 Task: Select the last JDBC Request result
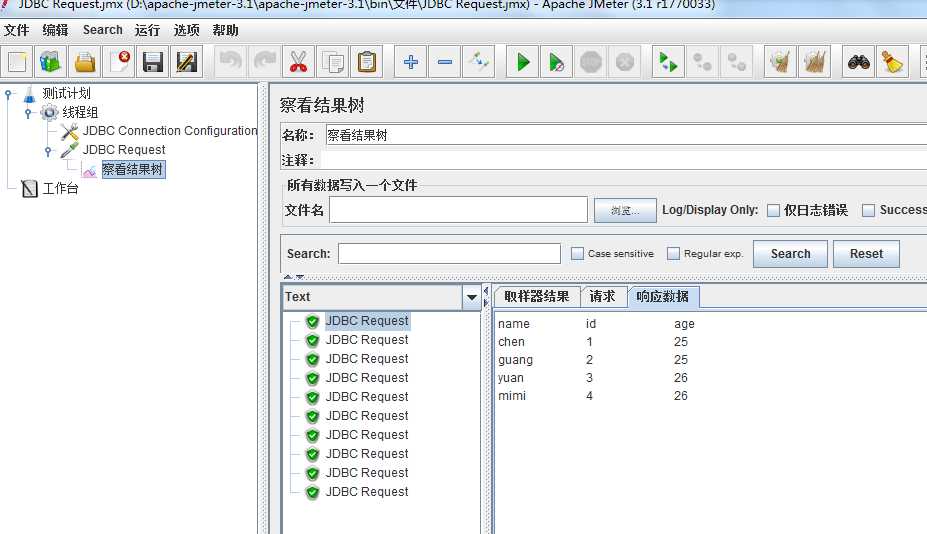point(367,491)
